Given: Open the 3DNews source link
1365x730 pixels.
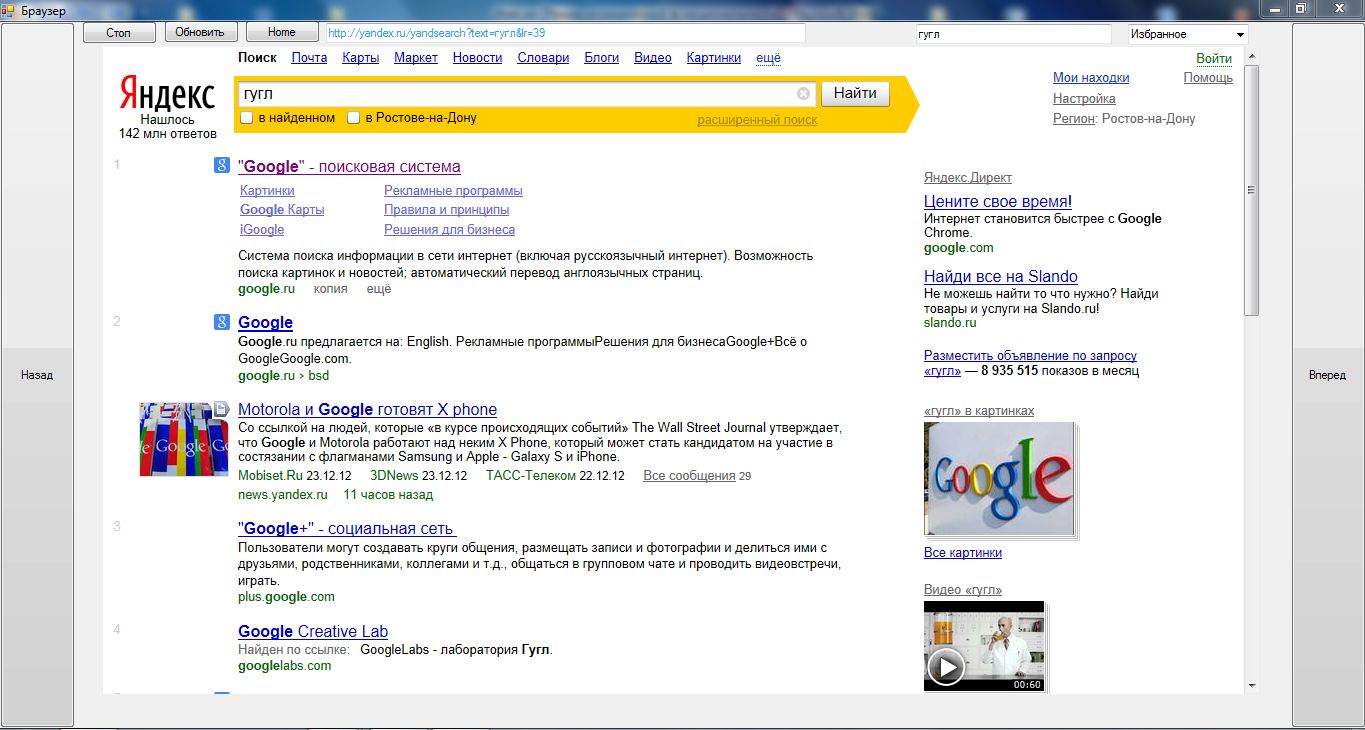Looking at the screenshot, I should pyautogui.click(x=394, y=476).
